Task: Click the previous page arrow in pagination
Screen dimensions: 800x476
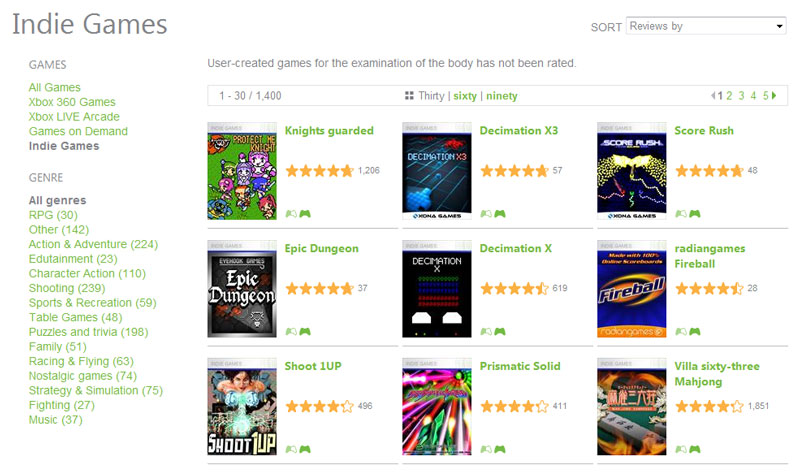Action: (713, 95)
